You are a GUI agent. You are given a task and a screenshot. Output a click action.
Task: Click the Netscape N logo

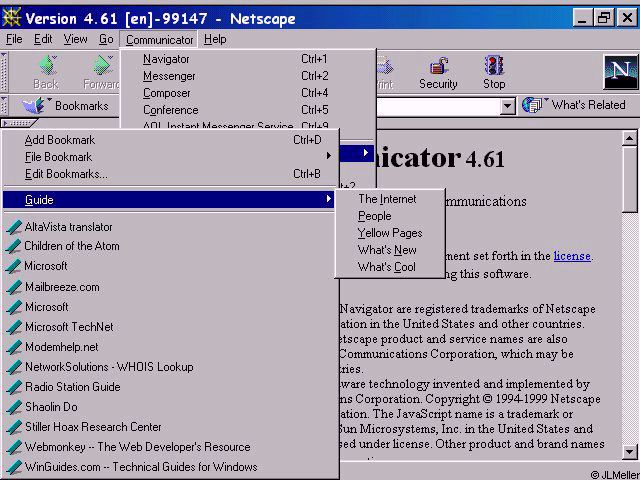pos(620,72)
